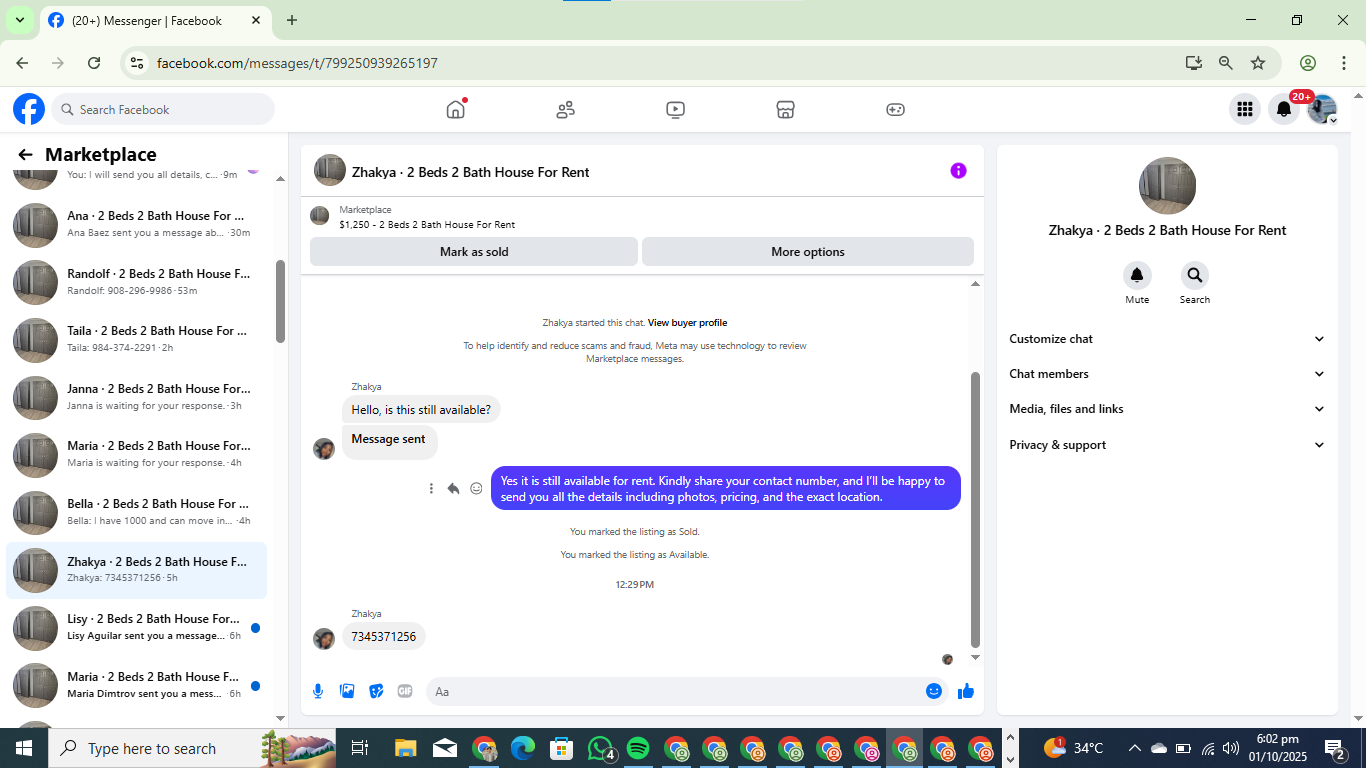Open browser zoom magnifier icon

1225,63
